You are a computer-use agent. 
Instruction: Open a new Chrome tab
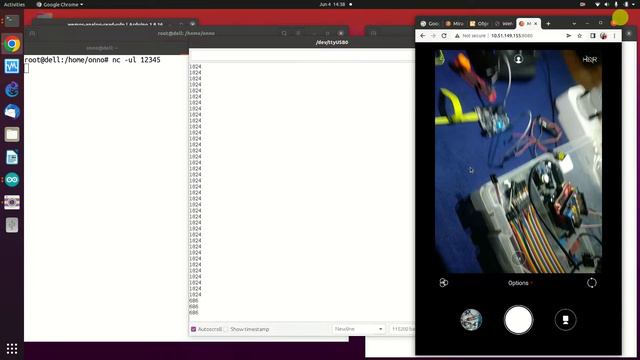pos(548,24)
